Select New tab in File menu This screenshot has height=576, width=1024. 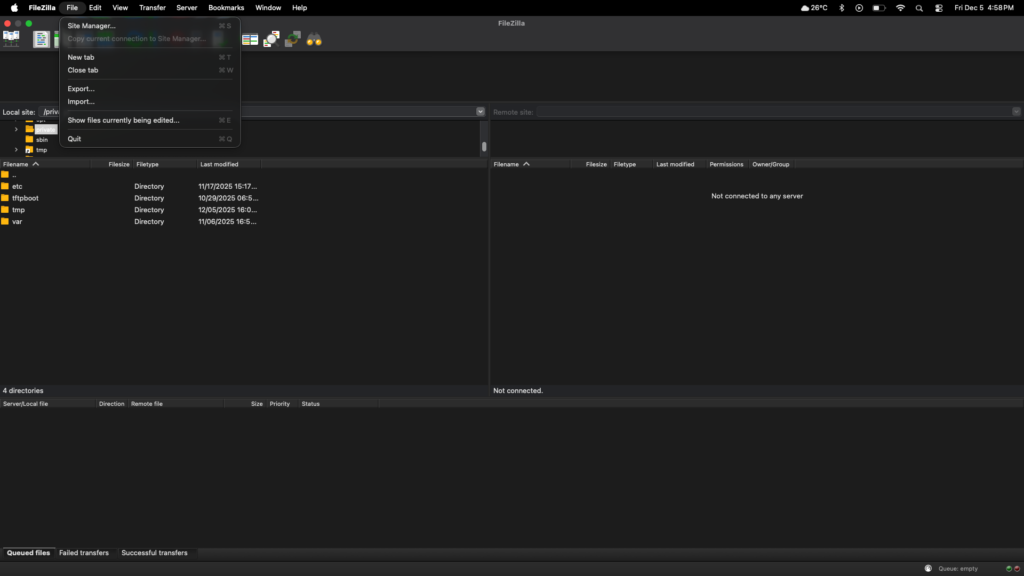pos(81,57)
